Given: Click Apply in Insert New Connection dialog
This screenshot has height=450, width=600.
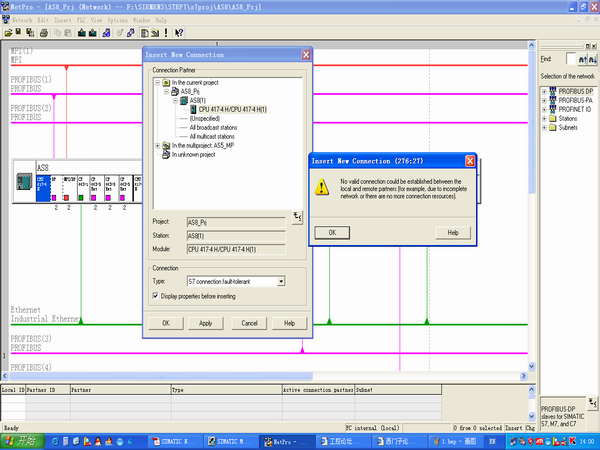Looking at the screenshot, I should tap(205, 323).
